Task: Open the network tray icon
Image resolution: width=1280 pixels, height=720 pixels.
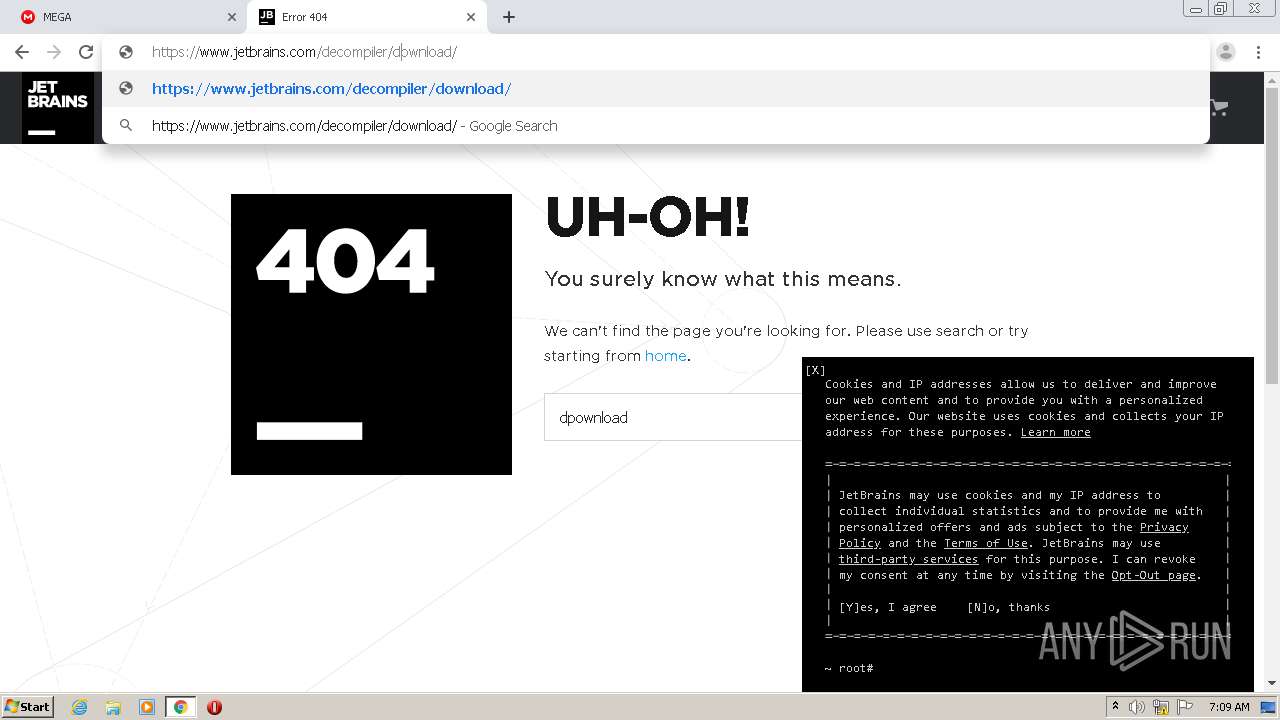Action: [x=1161, y=707]
